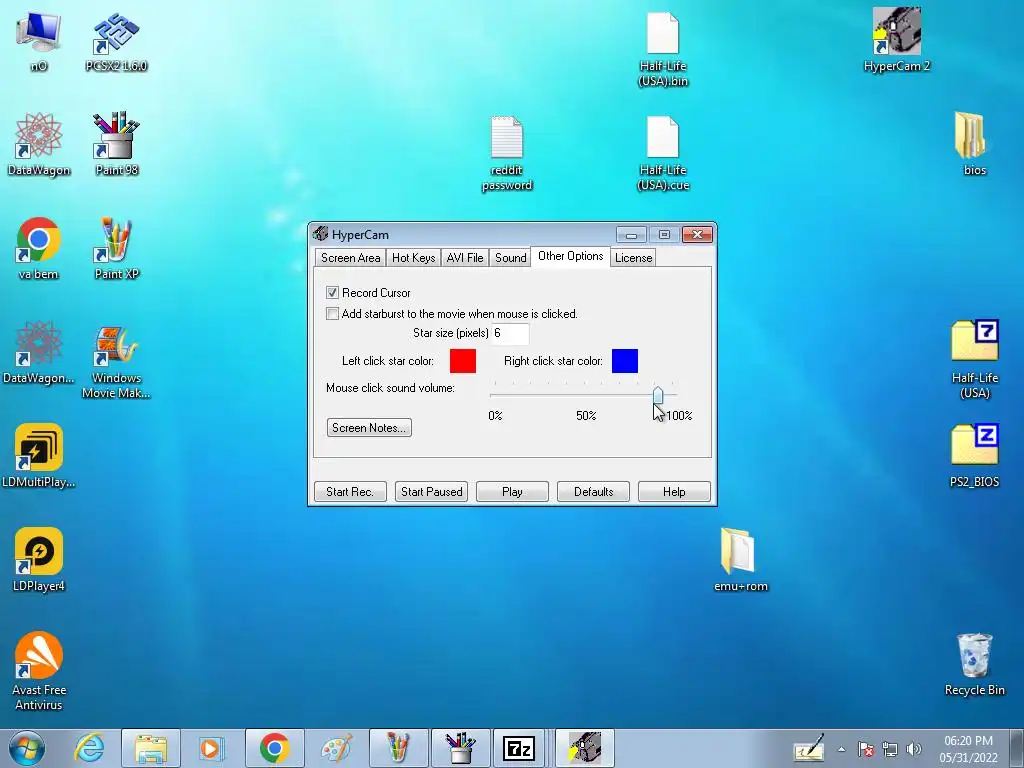
Task: Open the Action Center flag tray icon
Action: click(866, 749)
